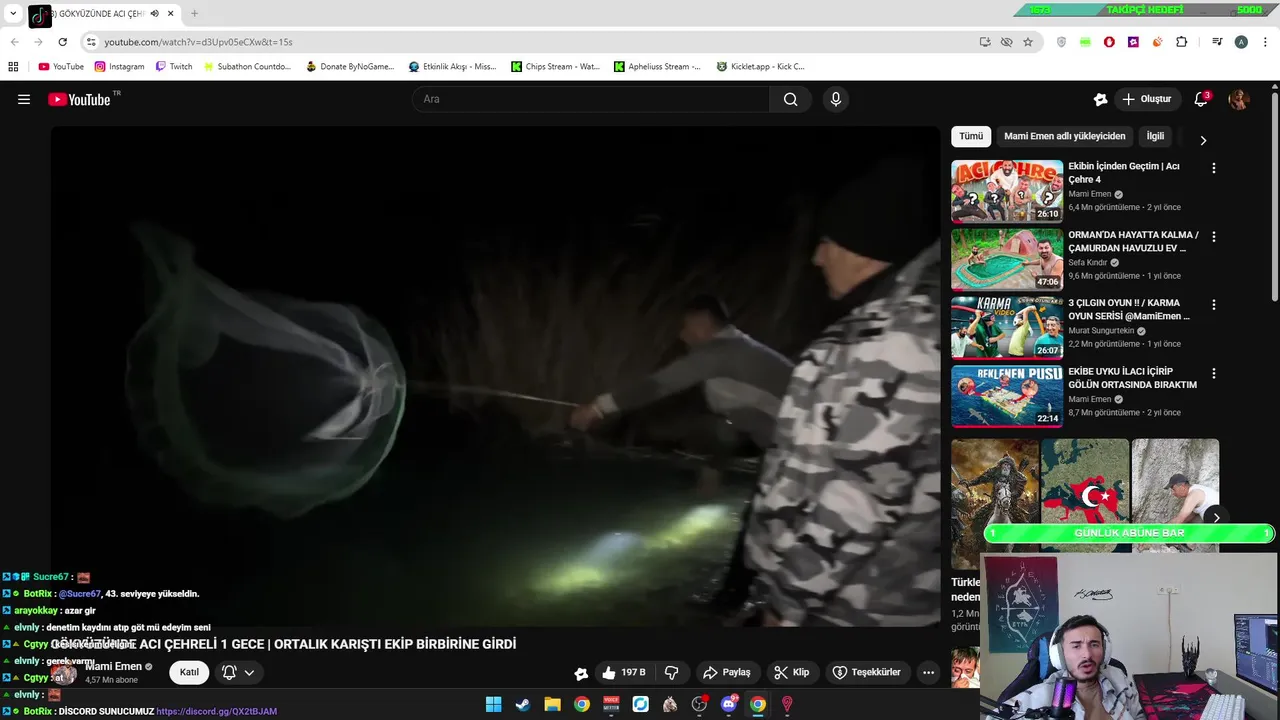Open Mami Emen channel name link
The image size is (1280, 720).
tap(113, 667)
